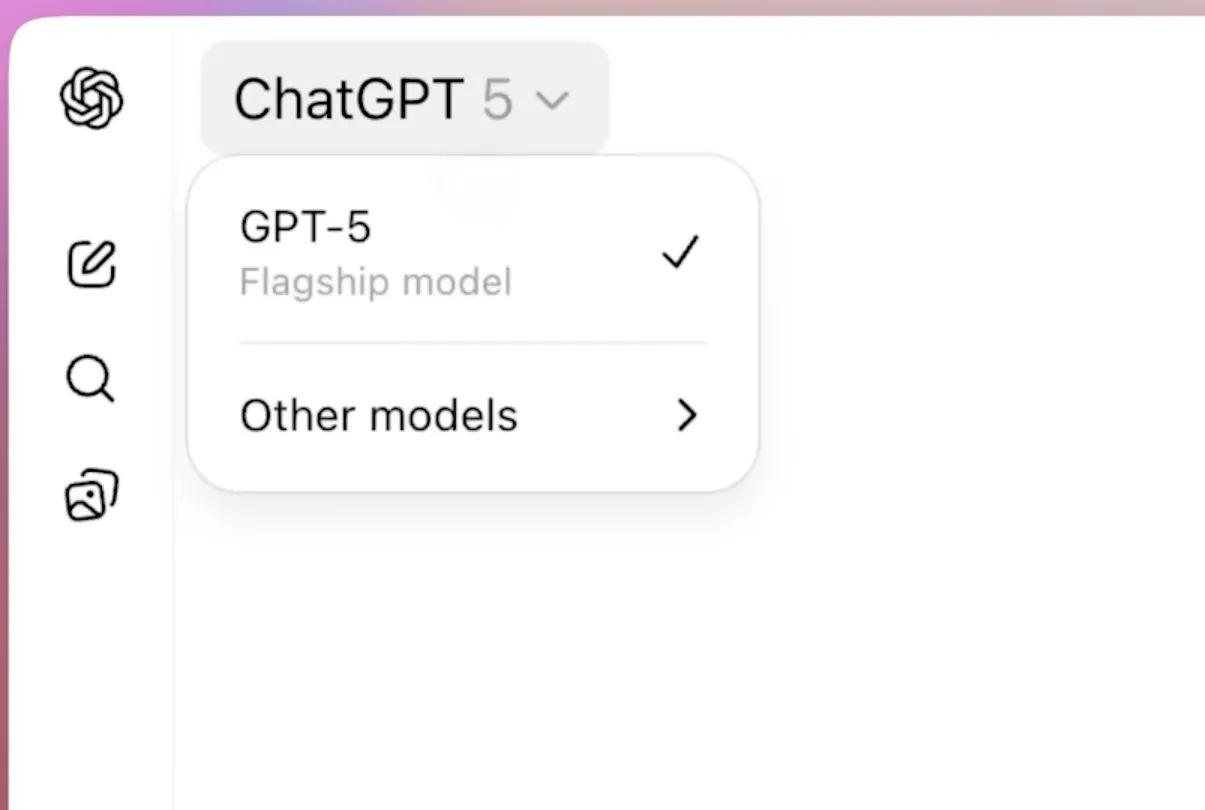This screenshot has height=810, width=1205.
Task: Open the image library icon
Action: click(x=92, y=495)
